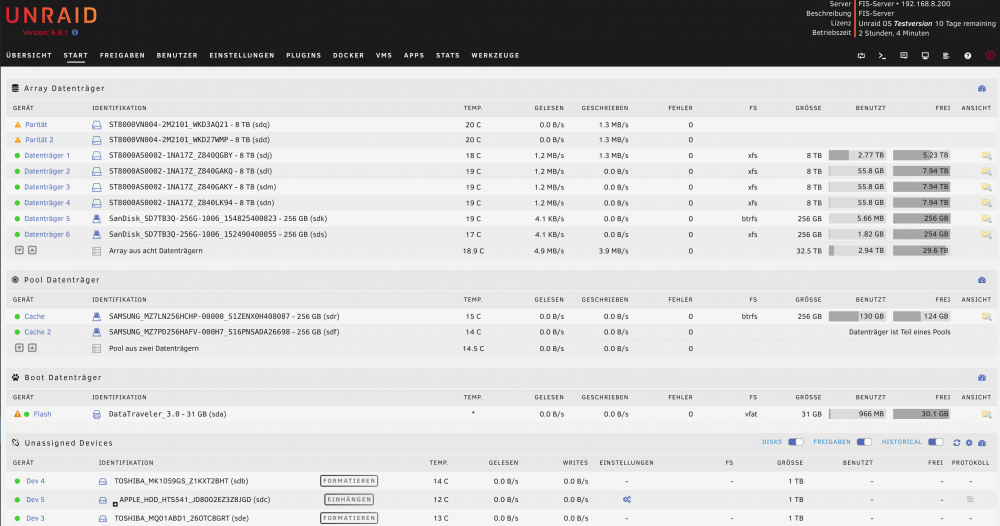The height and width of the screenshot is (526, 1000).
Task: Refresh the Unassigned Devices list
Action: pyautogui.click(x=957, y=442)
